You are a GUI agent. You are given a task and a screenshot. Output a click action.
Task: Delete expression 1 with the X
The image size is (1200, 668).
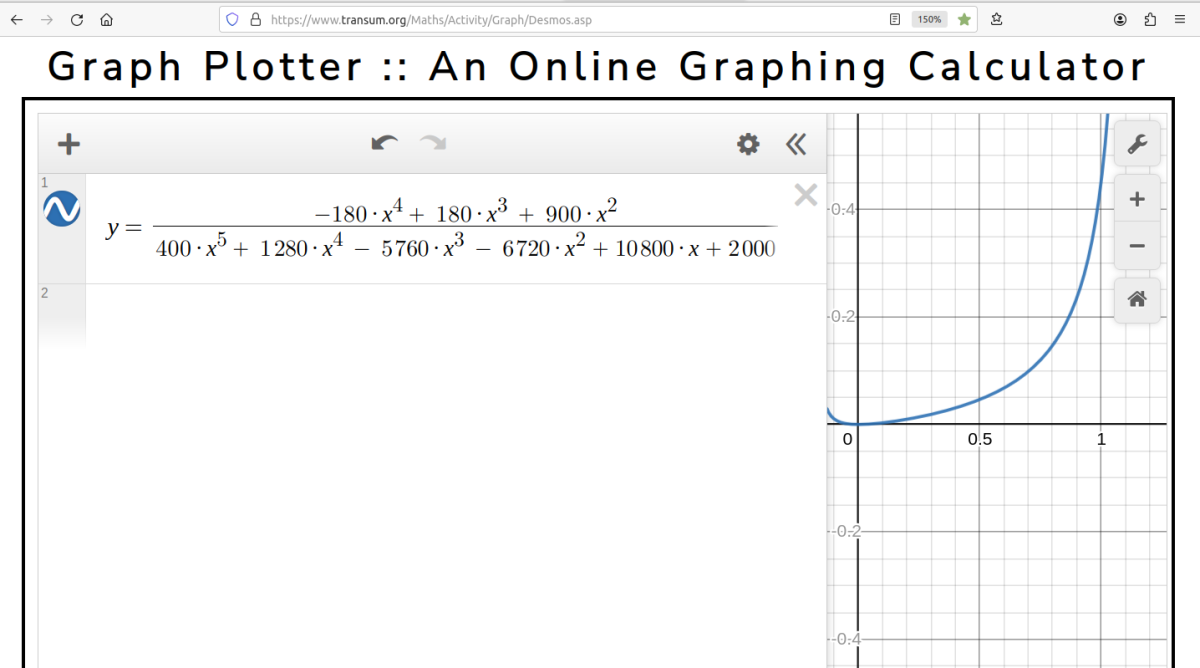click(x=805, y=195)
